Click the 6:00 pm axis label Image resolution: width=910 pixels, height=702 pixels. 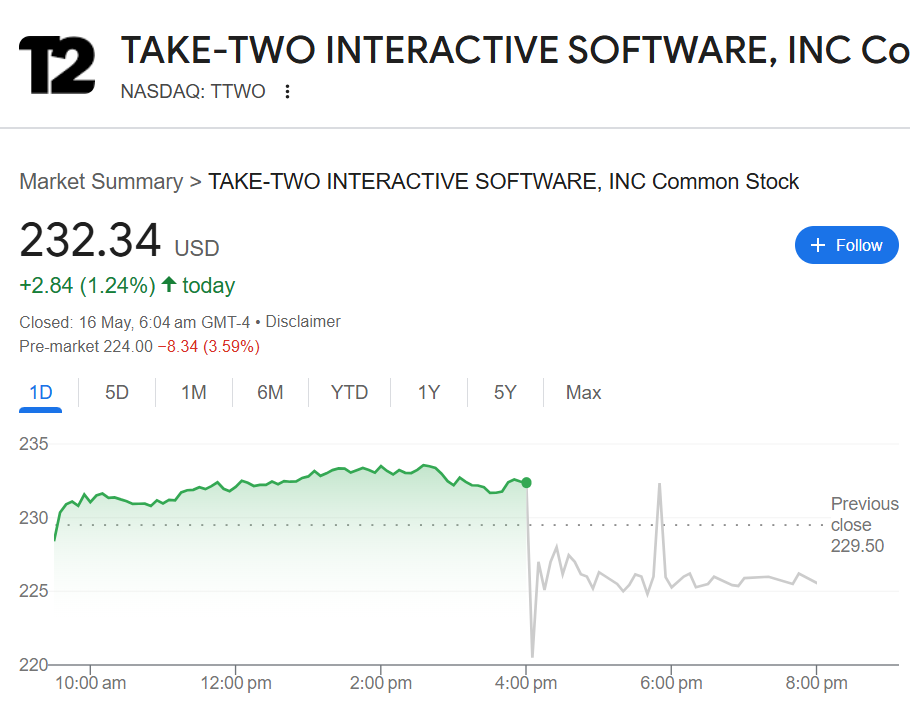(671, 683)
